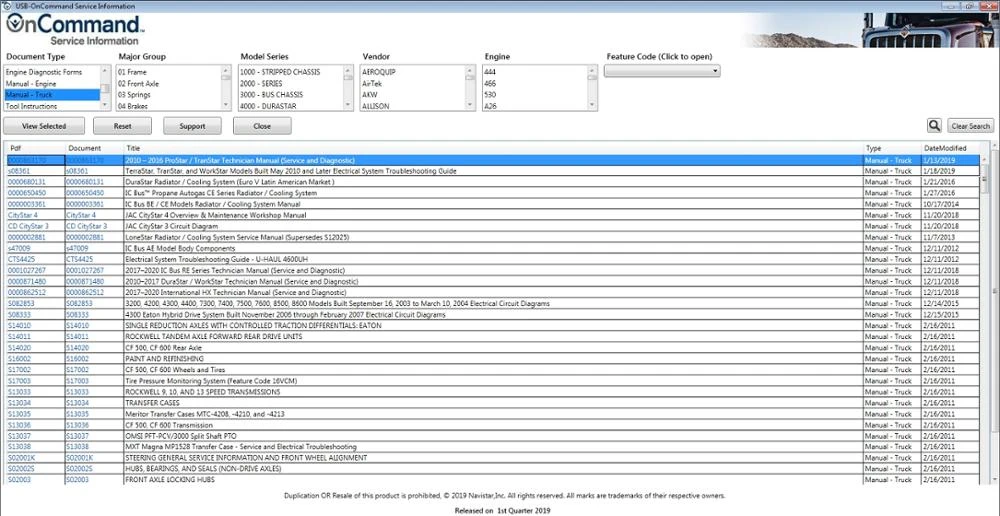Click down arrow of Model Series list

(x=348, y=106)
